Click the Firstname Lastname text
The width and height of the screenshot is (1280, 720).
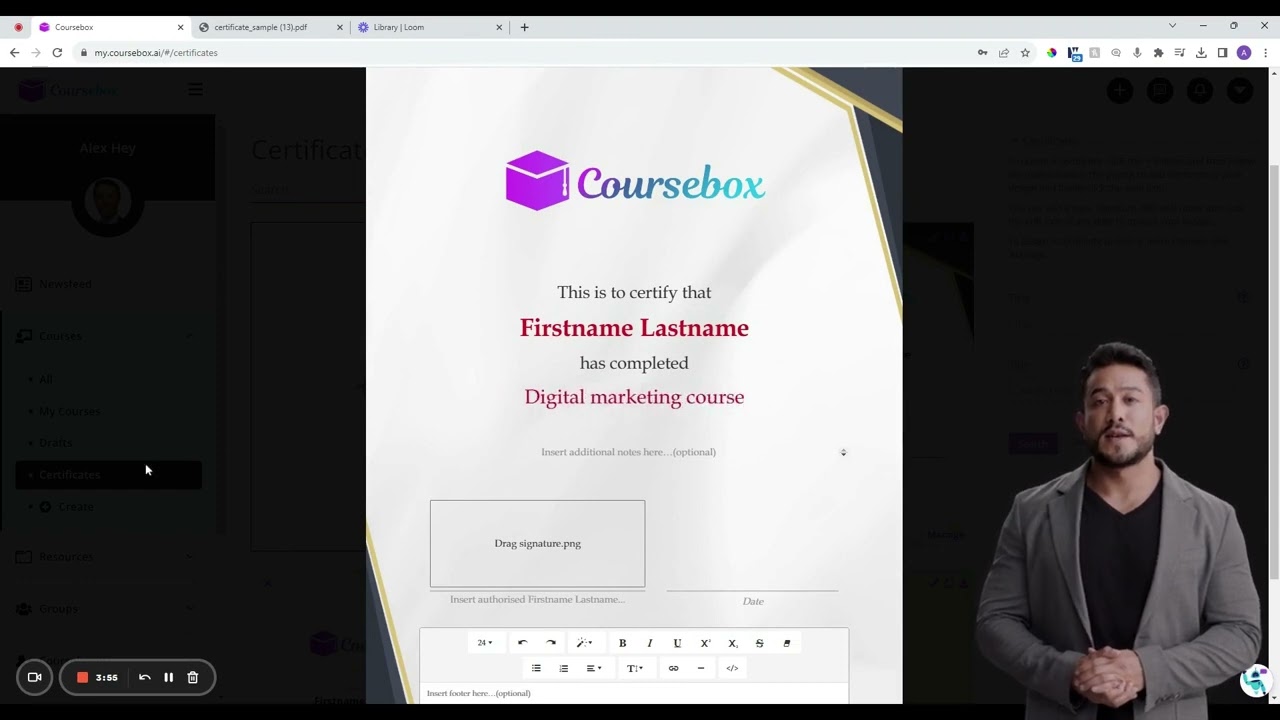pos(634,328)
